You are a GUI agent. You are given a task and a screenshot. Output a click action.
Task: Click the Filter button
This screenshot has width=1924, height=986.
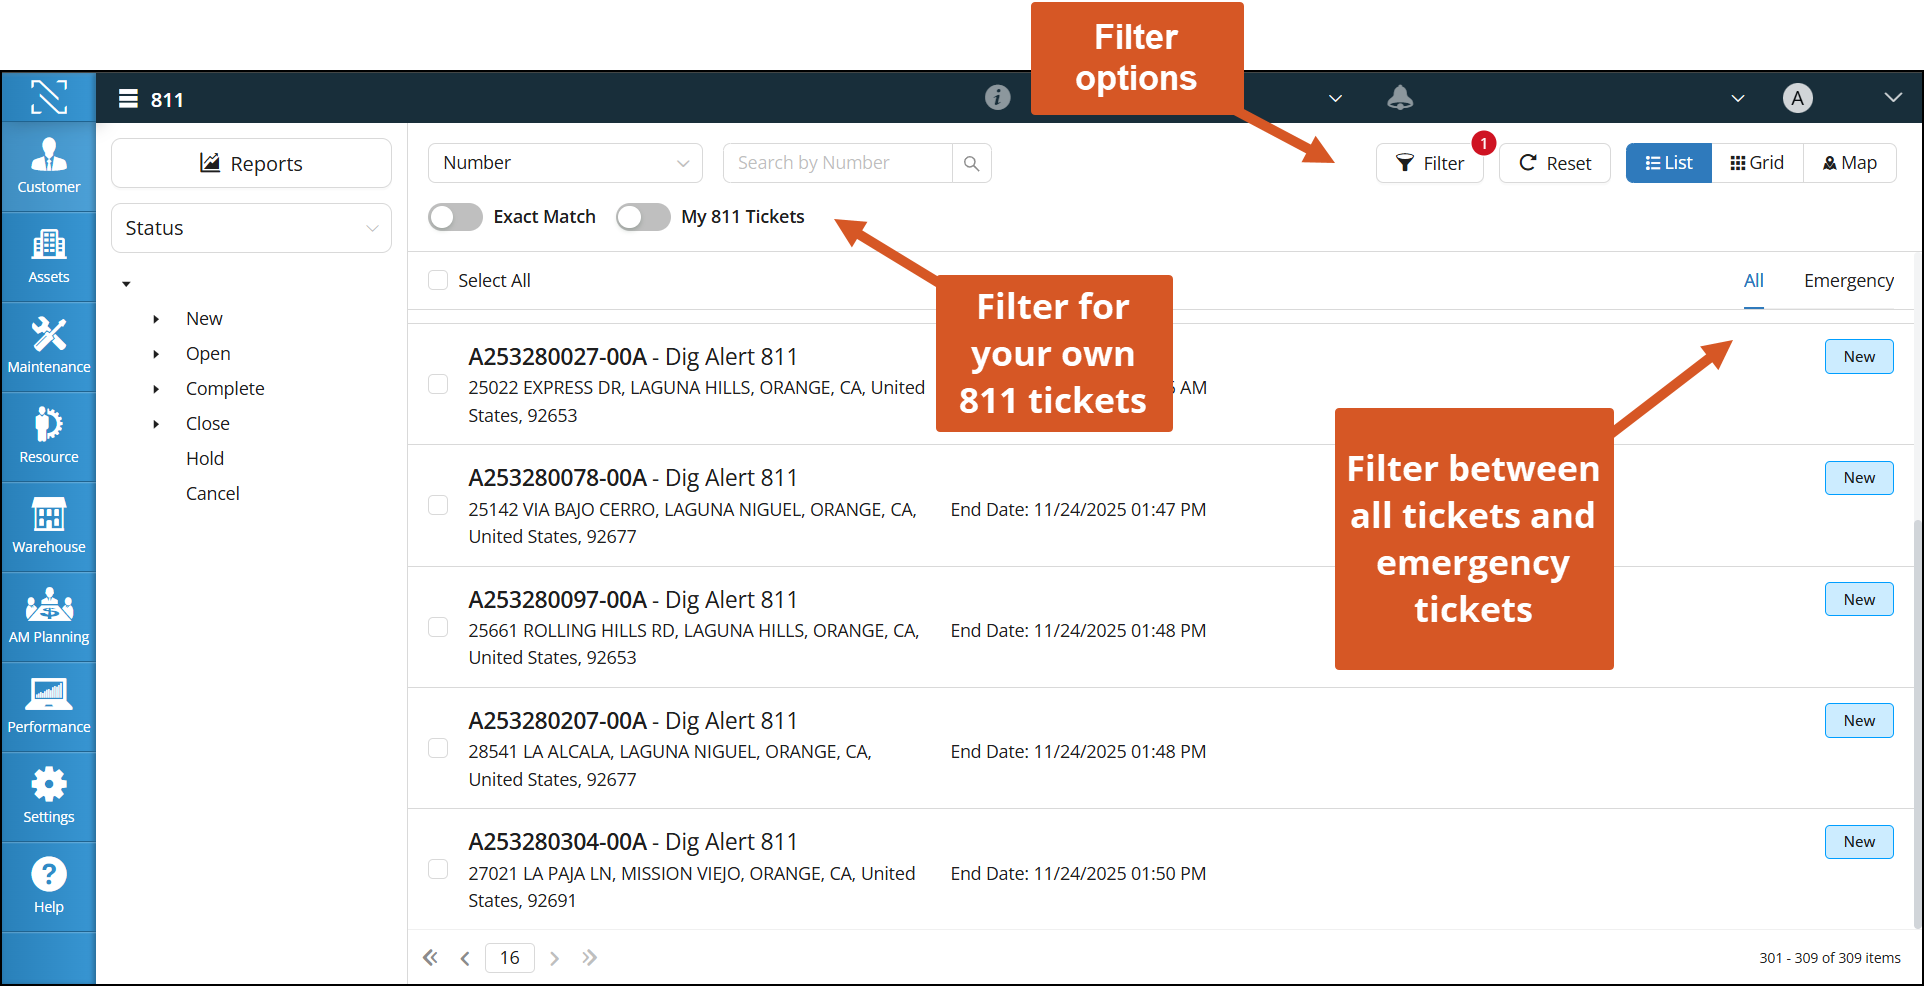point(1429,163)
